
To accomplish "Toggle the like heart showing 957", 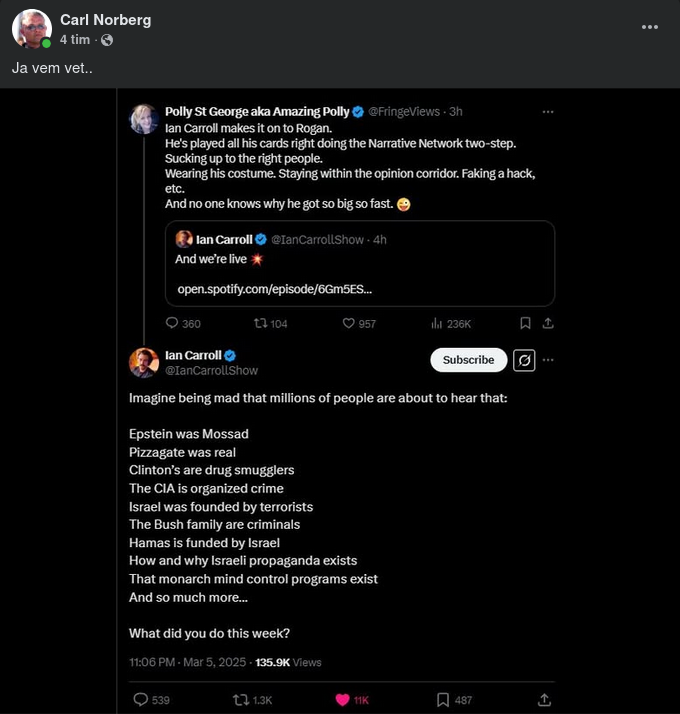I will click(x=349, y=323).
